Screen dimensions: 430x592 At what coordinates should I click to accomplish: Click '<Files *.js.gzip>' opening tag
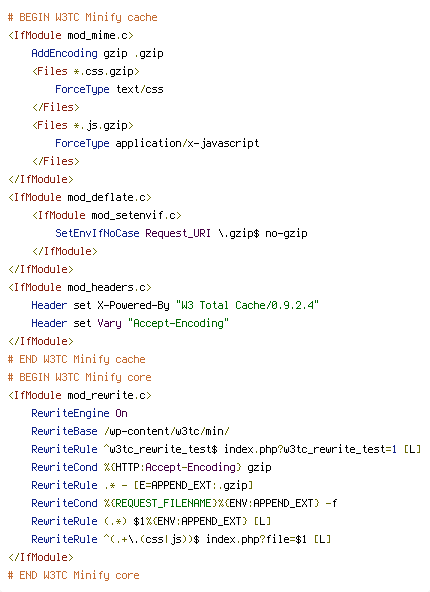(x=83, y=125)
